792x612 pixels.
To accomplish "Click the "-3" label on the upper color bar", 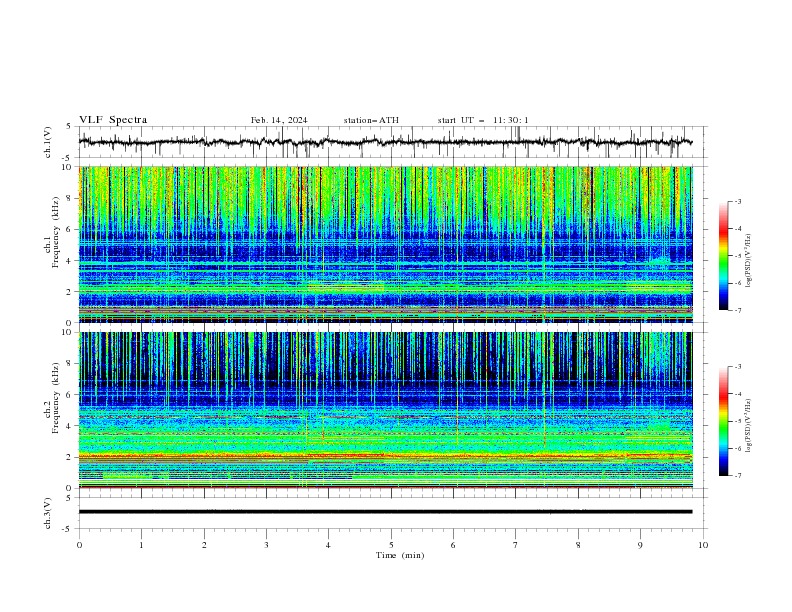I will pos(738,201).
